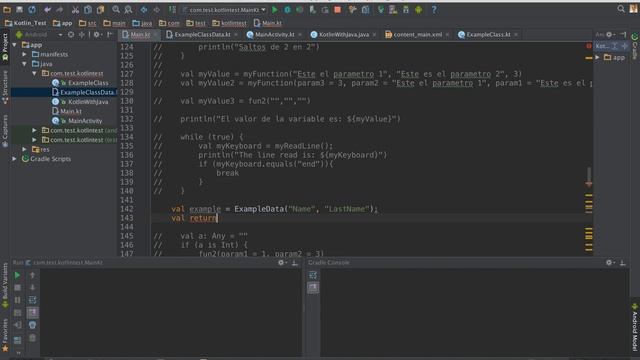Open the Project side tool window
This screenshot has height=360, width=640.
tap(5, 47)
